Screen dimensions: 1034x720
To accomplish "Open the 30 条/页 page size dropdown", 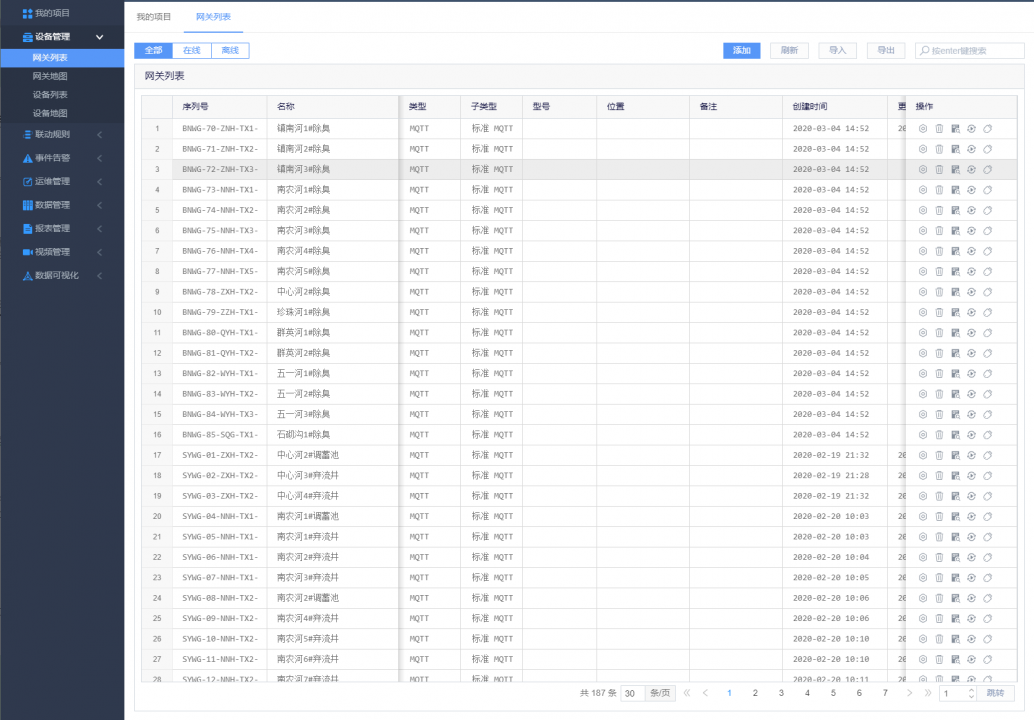I will (x=649, y=694).
